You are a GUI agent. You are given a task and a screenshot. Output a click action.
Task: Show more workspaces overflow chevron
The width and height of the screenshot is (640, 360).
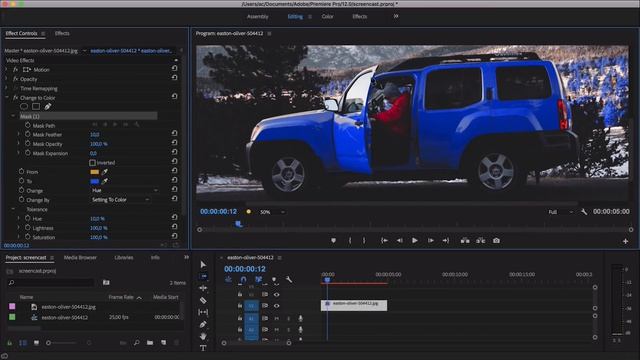point(396,16)
